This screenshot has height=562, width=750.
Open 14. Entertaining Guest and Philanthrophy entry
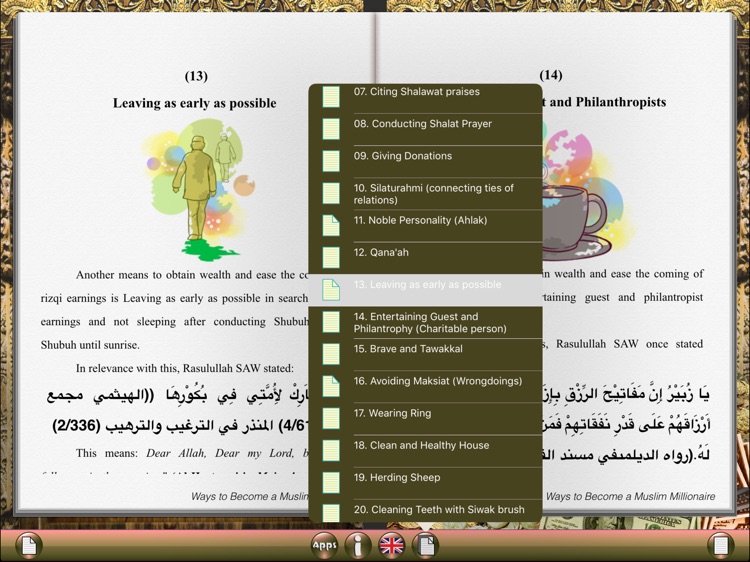(x=425, y=322)
